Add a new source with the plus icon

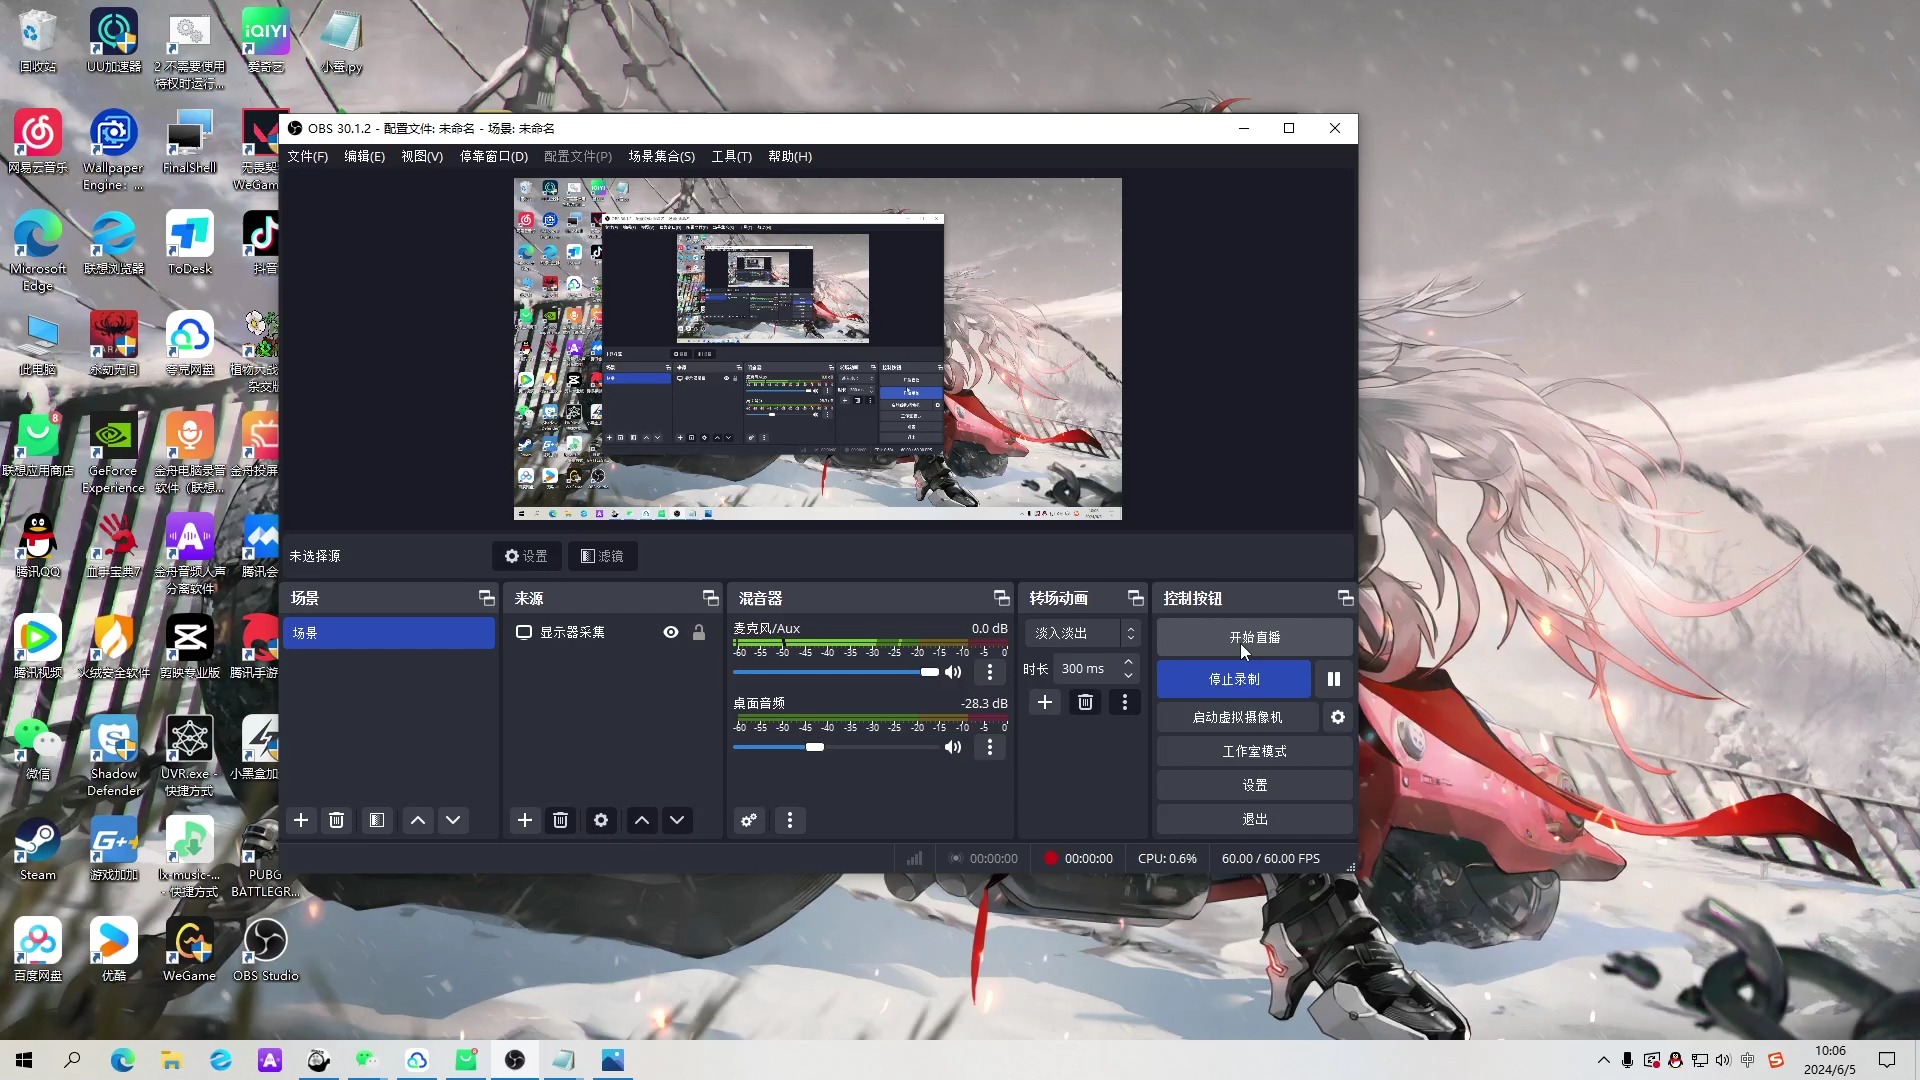coord(525,820)
